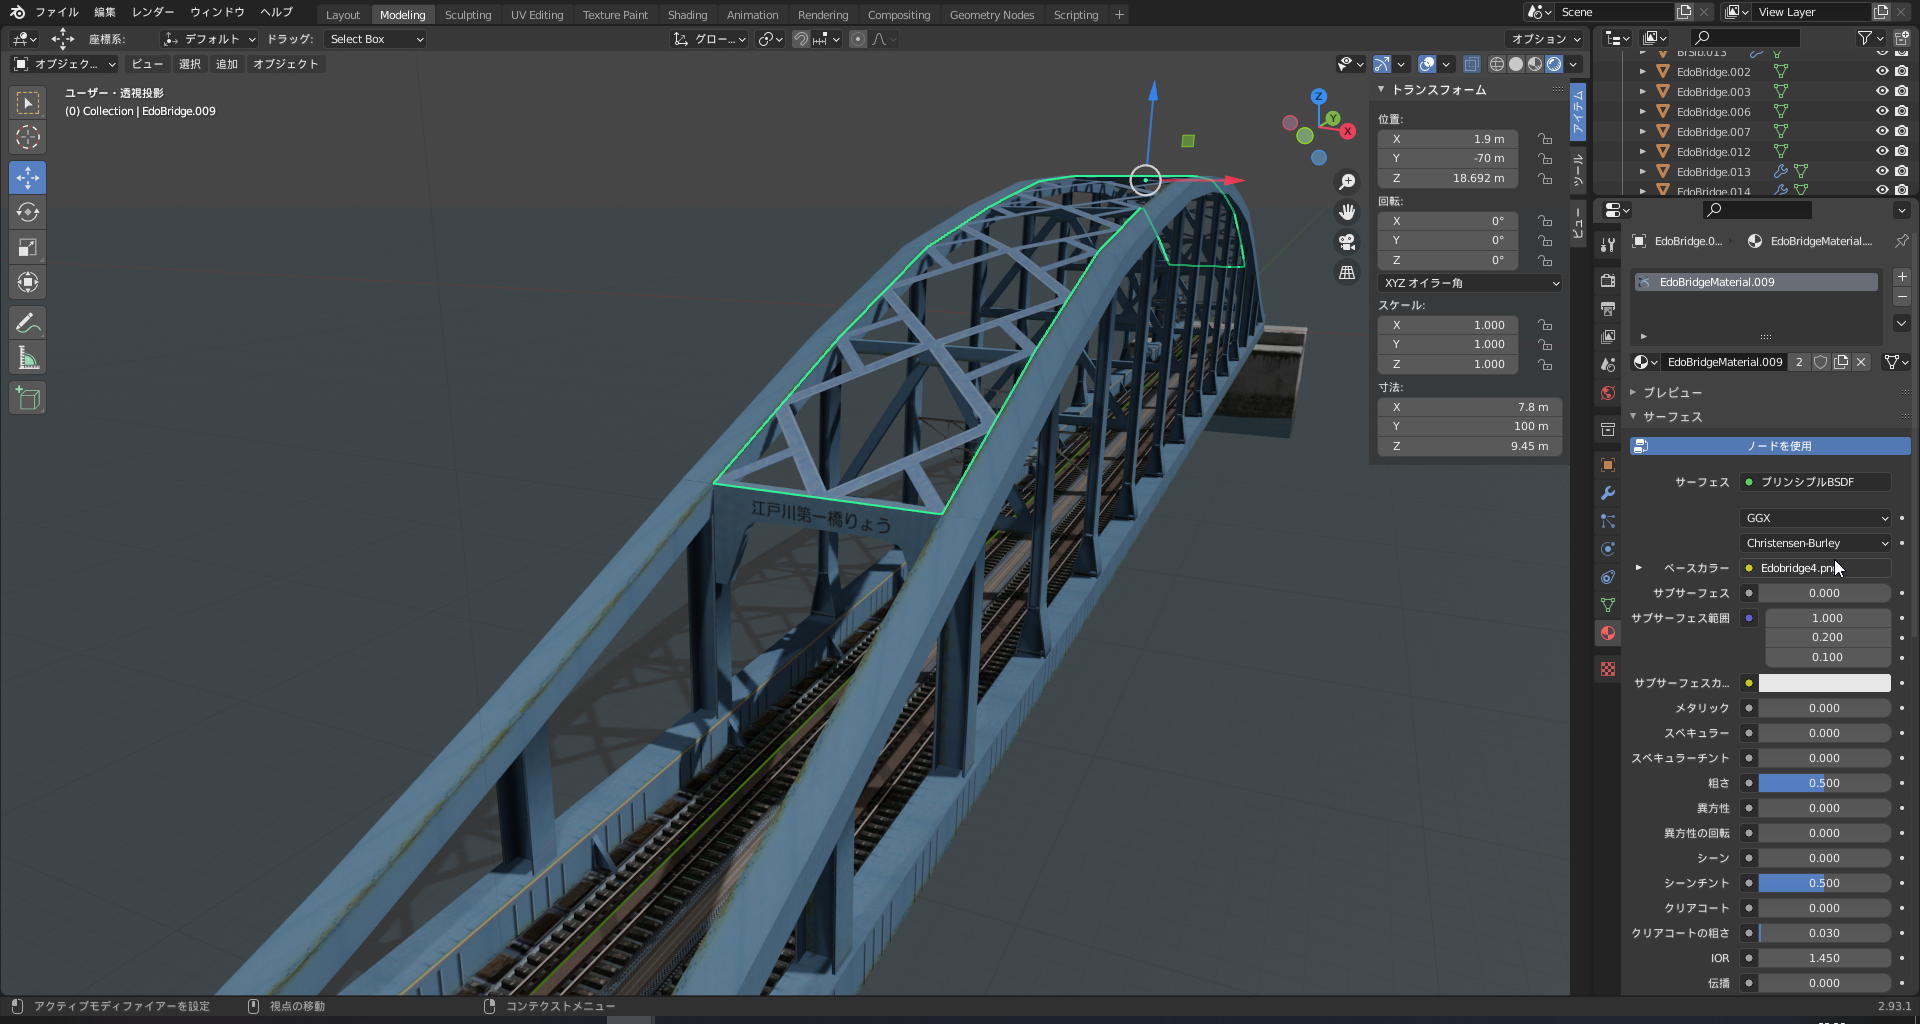Click the プリンシプルBSDF surface shader button

[1815, 482]
